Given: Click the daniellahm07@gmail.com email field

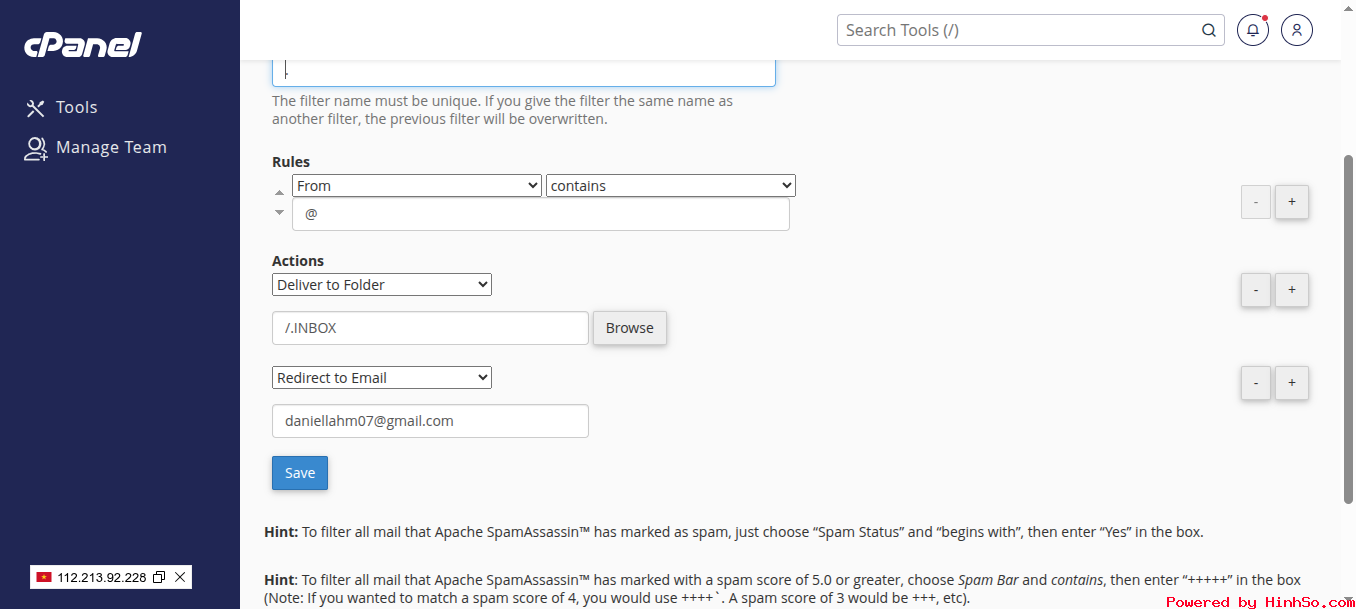Looking at the screenshot, I should pos(430,421).
